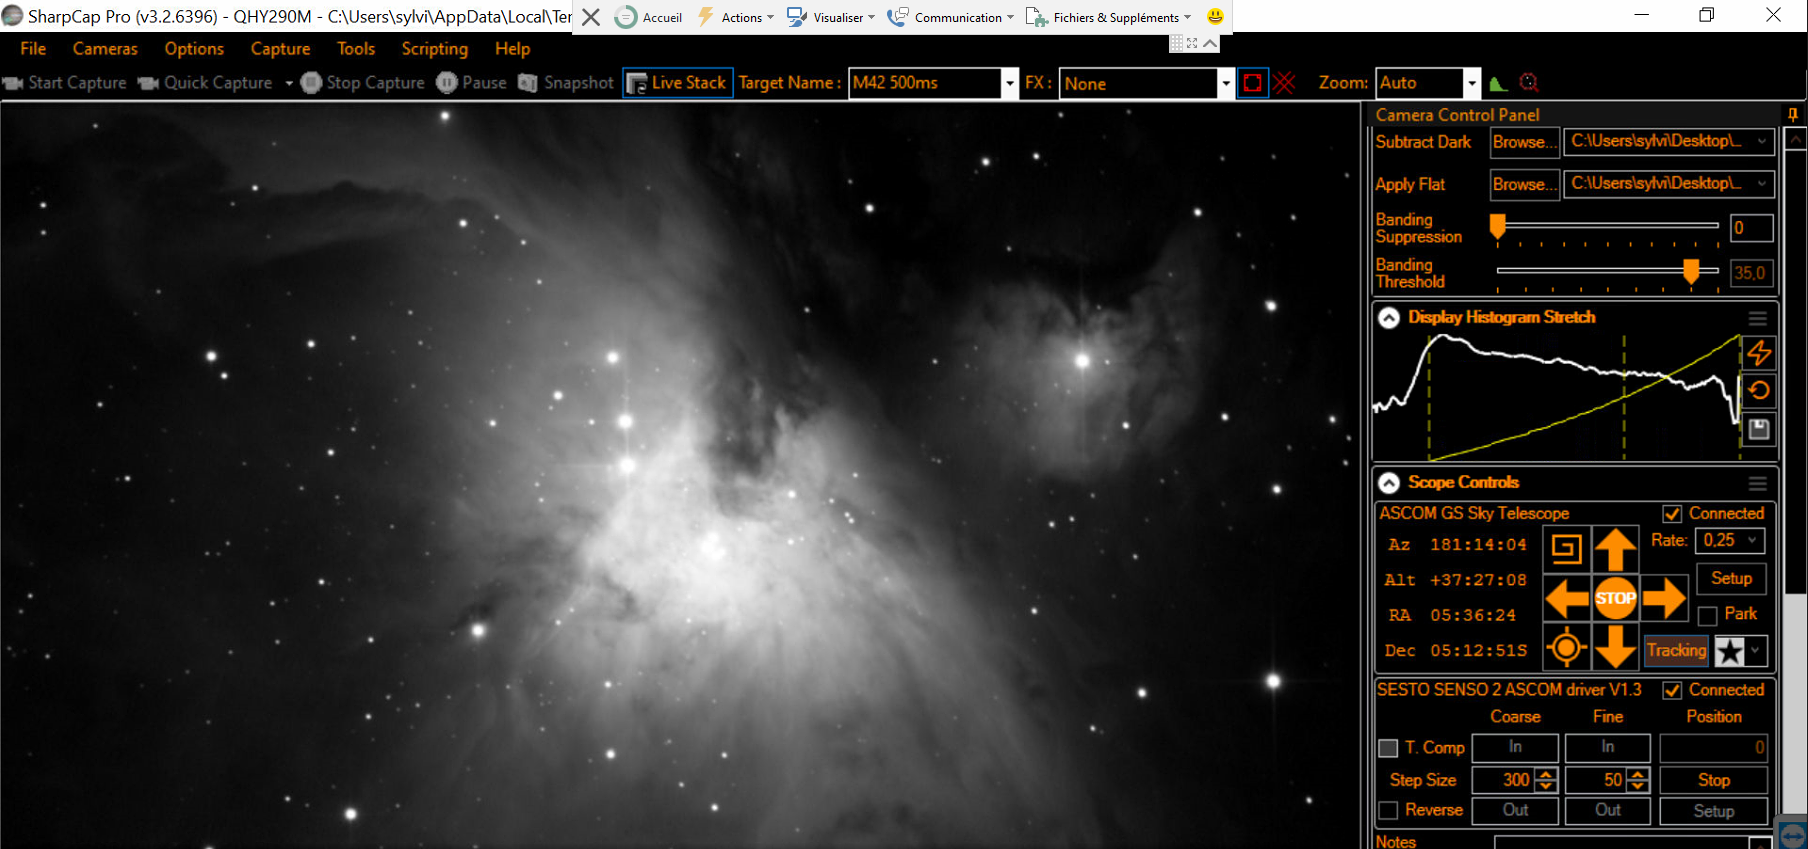Click the Pause capture icon
Screen dimensions: 1808x849
[447, 82]
